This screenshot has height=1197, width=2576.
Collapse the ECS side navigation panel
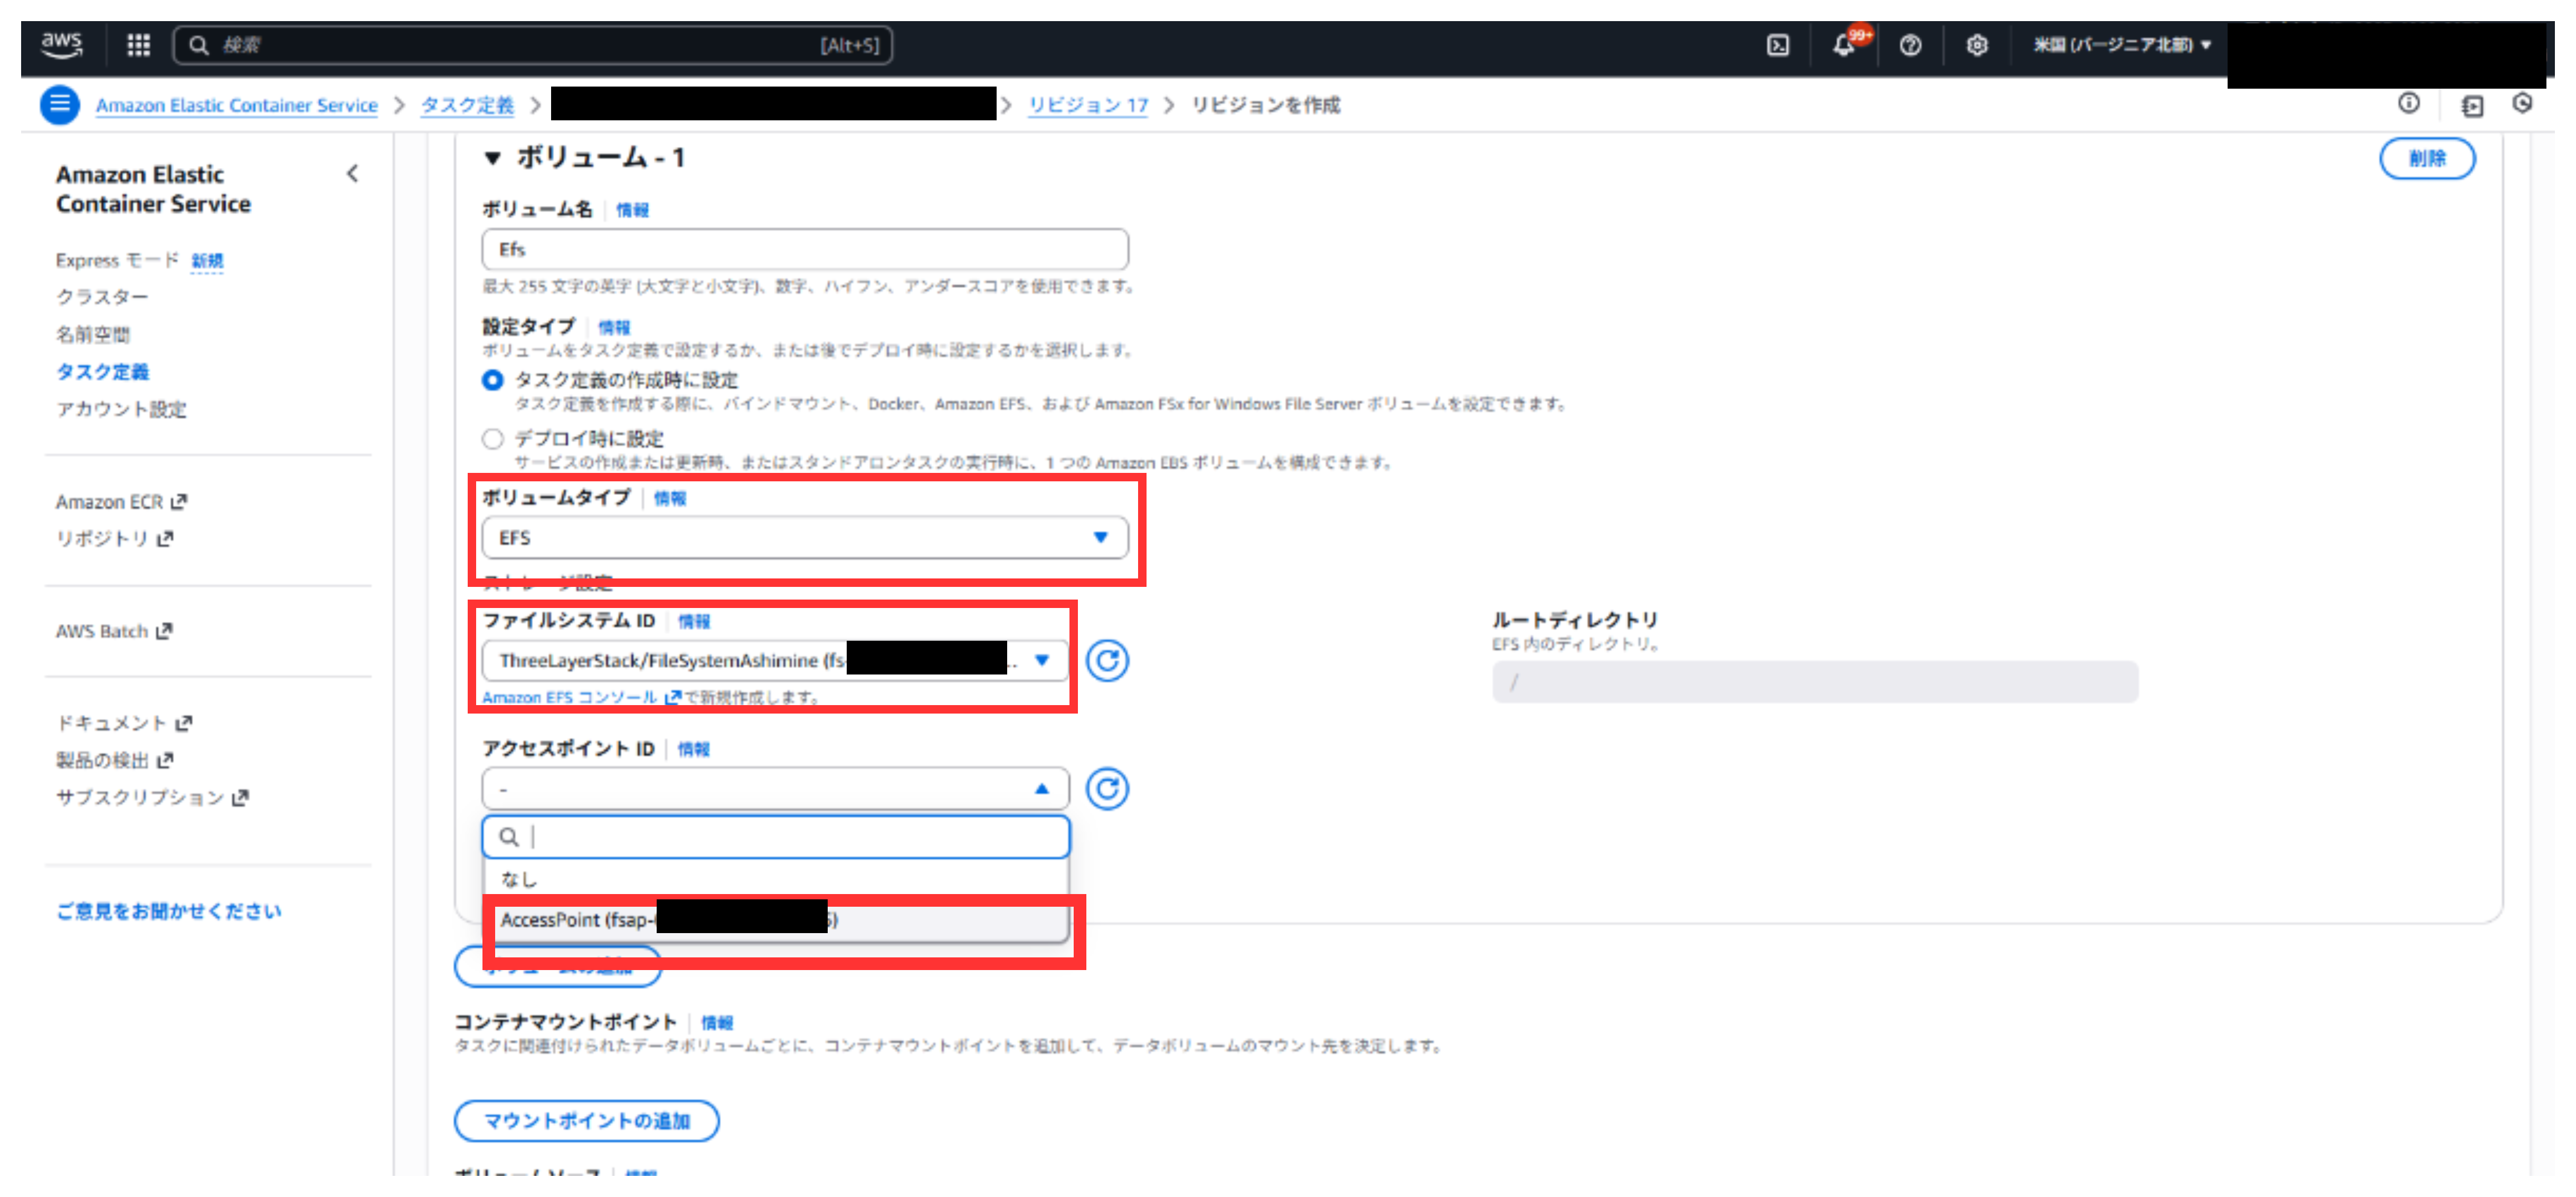click(352, 174)
